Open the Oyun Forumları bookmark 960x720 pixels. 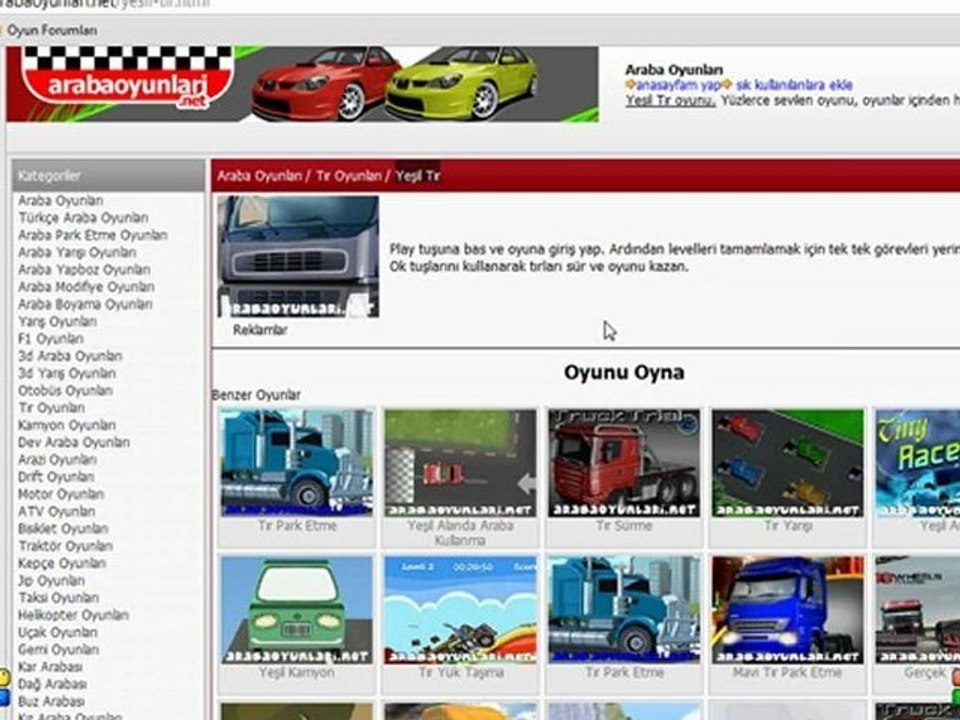(51, 30)
